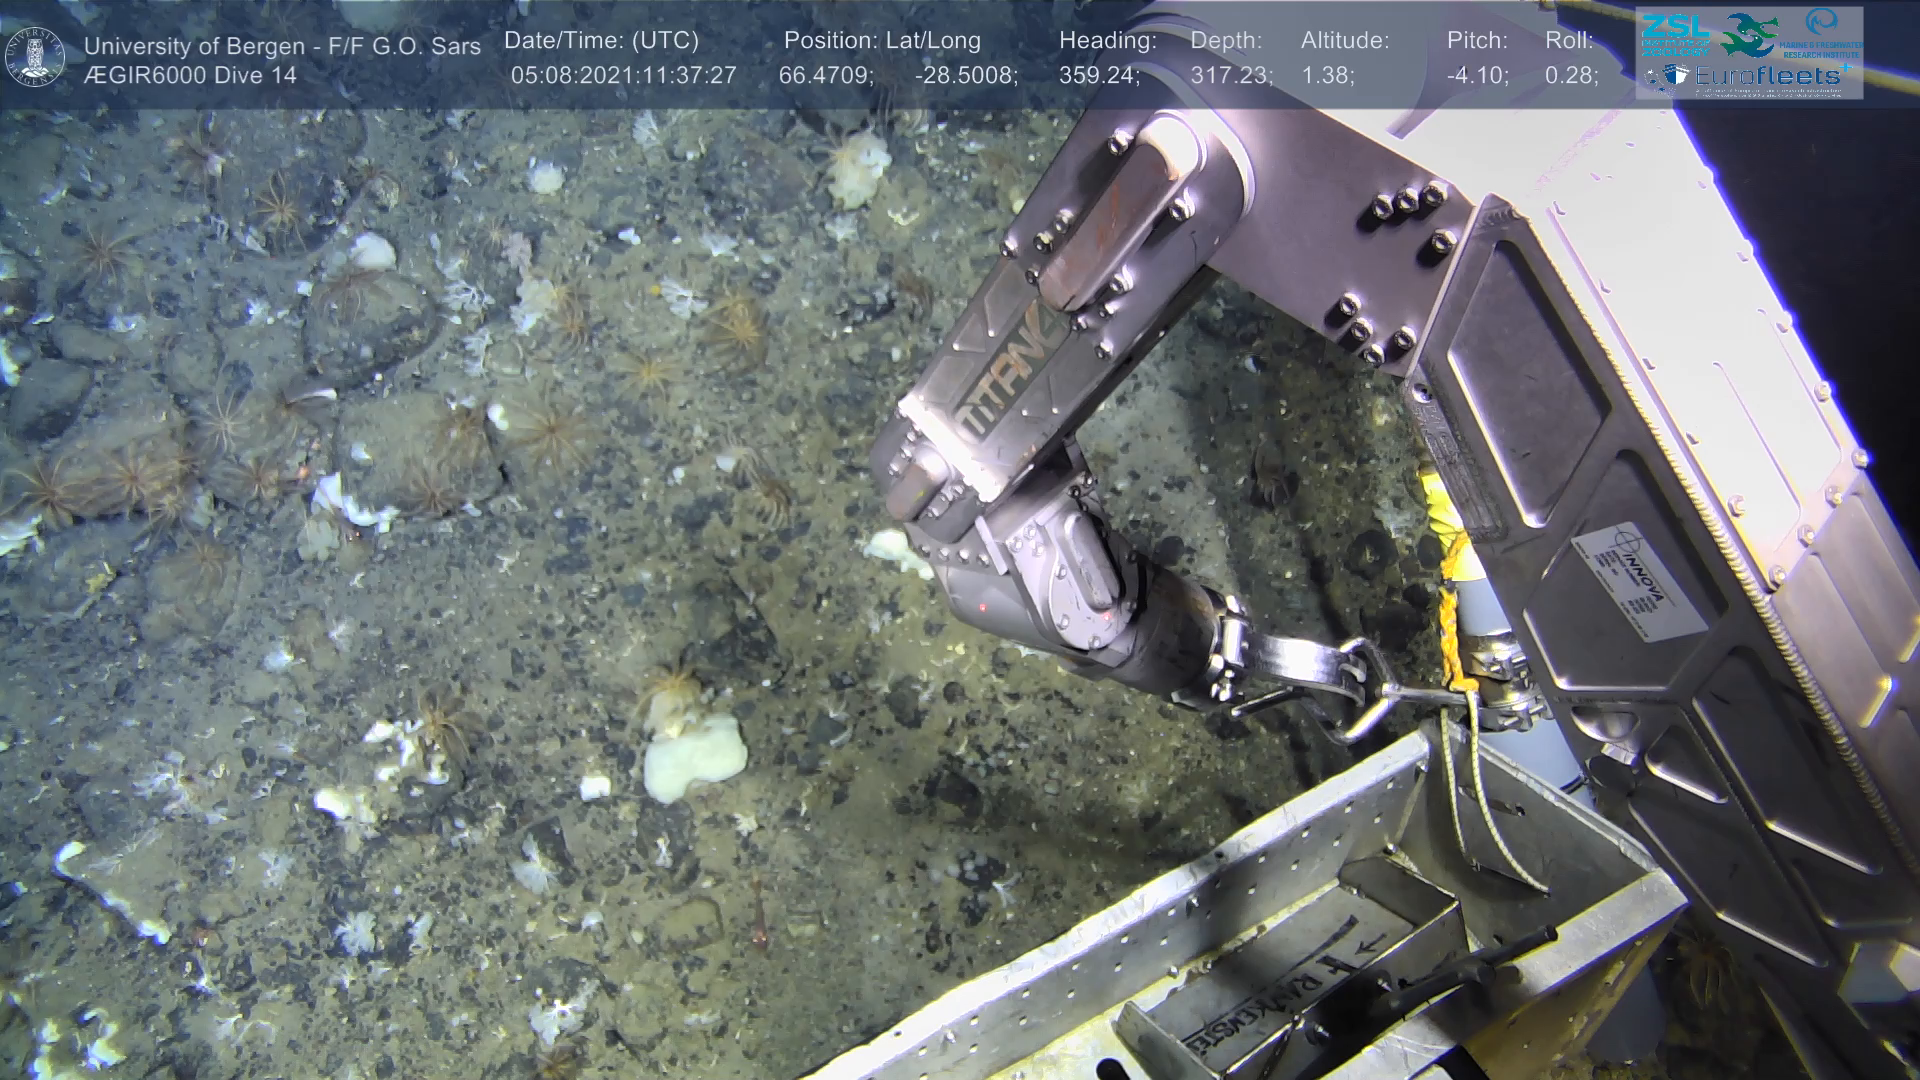Click the green-blue fish emblem logo
The height and width of the screenshot is (1080, 1920).
coord(1748,35)
